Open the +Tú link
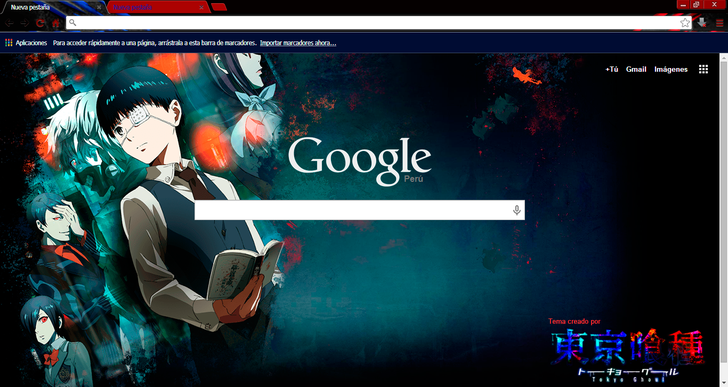728x387 pixels. (x=611, y=69)
